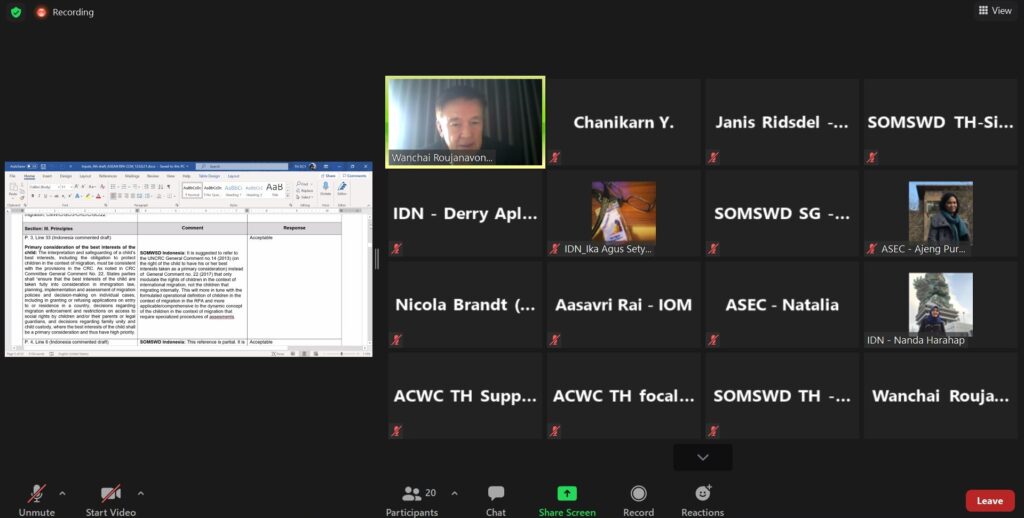Click the Word vertical scrollbar
1024x518 pixels.
click(370, 281)
